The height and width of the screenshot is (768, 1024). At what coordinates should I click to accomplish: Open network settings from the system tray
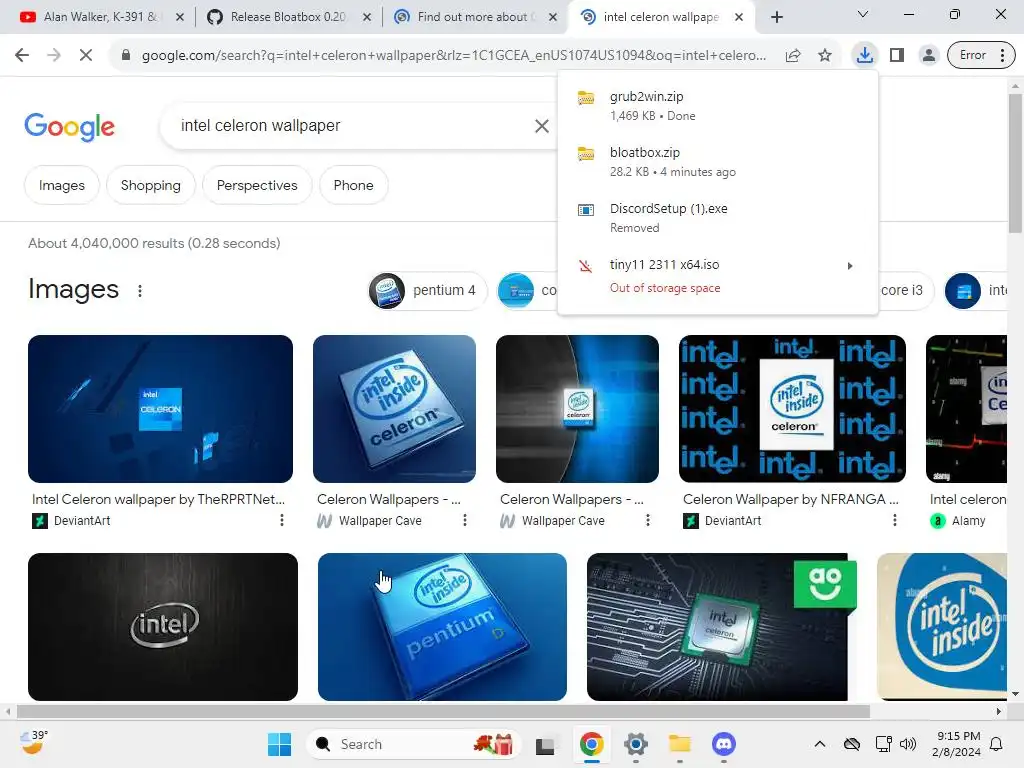[x=883, y=744]
